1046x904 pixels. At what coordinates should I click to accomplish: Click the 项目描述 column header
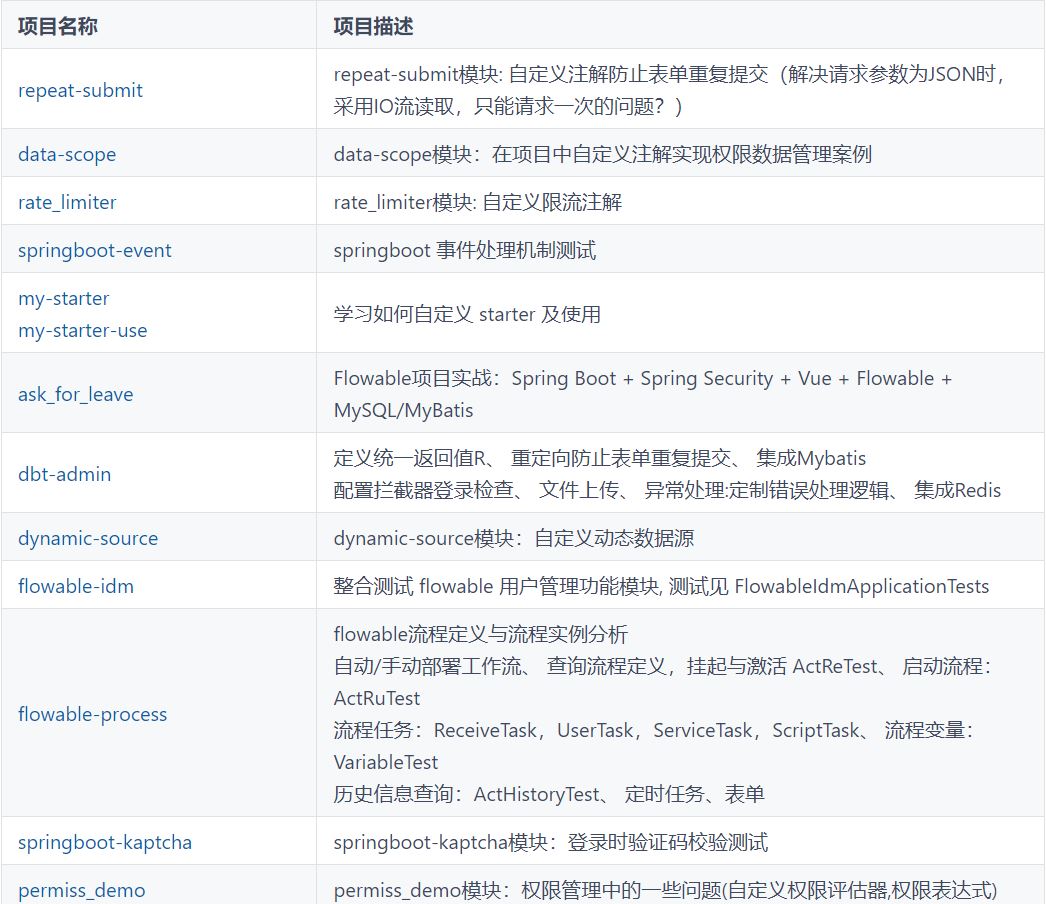point(374,26)
